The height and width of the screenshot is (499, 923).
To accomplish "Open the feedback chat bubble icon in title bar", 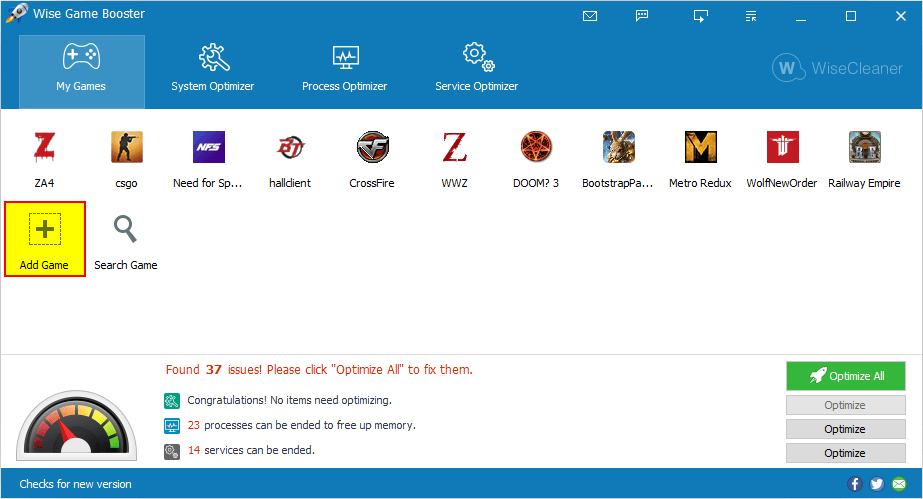I will (x=642, y=16).
